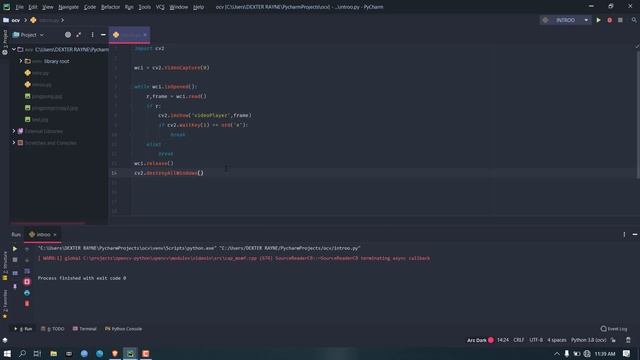
Task: Hide the Run panel with minus icon
Action: [635, 234]
